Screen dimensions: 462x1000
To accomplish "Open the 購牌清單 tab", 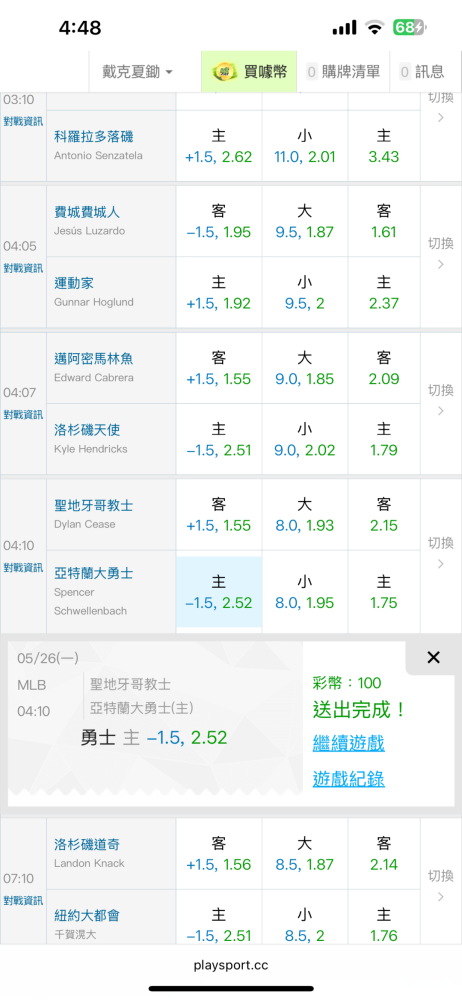I will (344, 72).
